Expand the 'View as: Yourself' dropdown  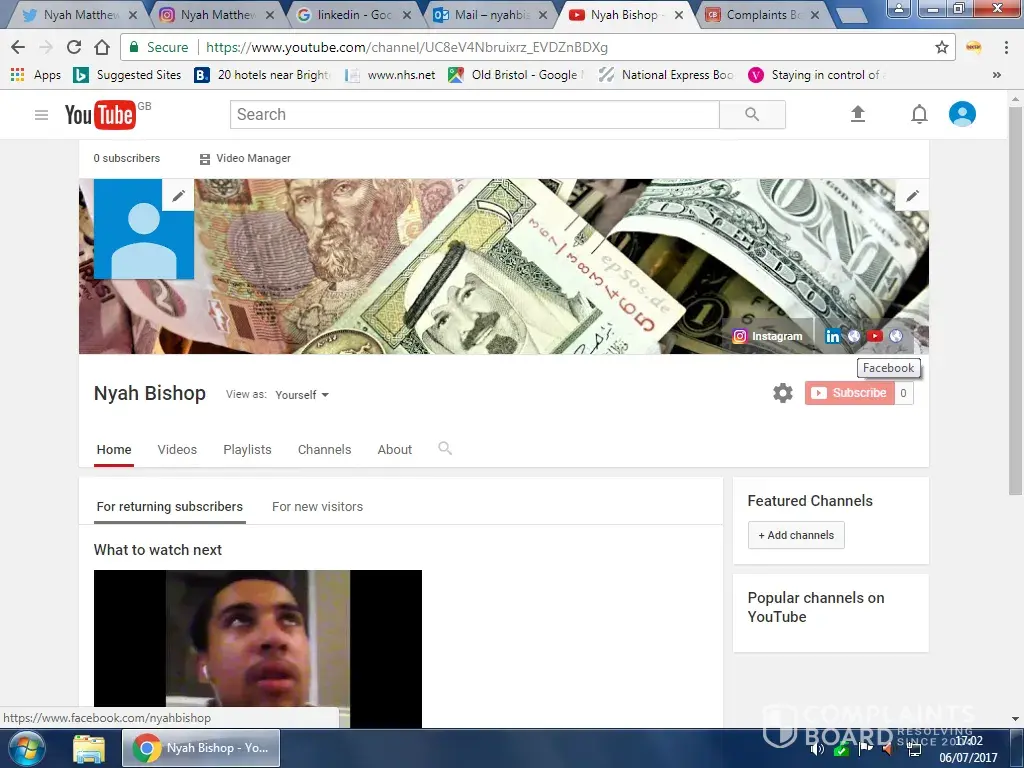(x=302, y=395)
